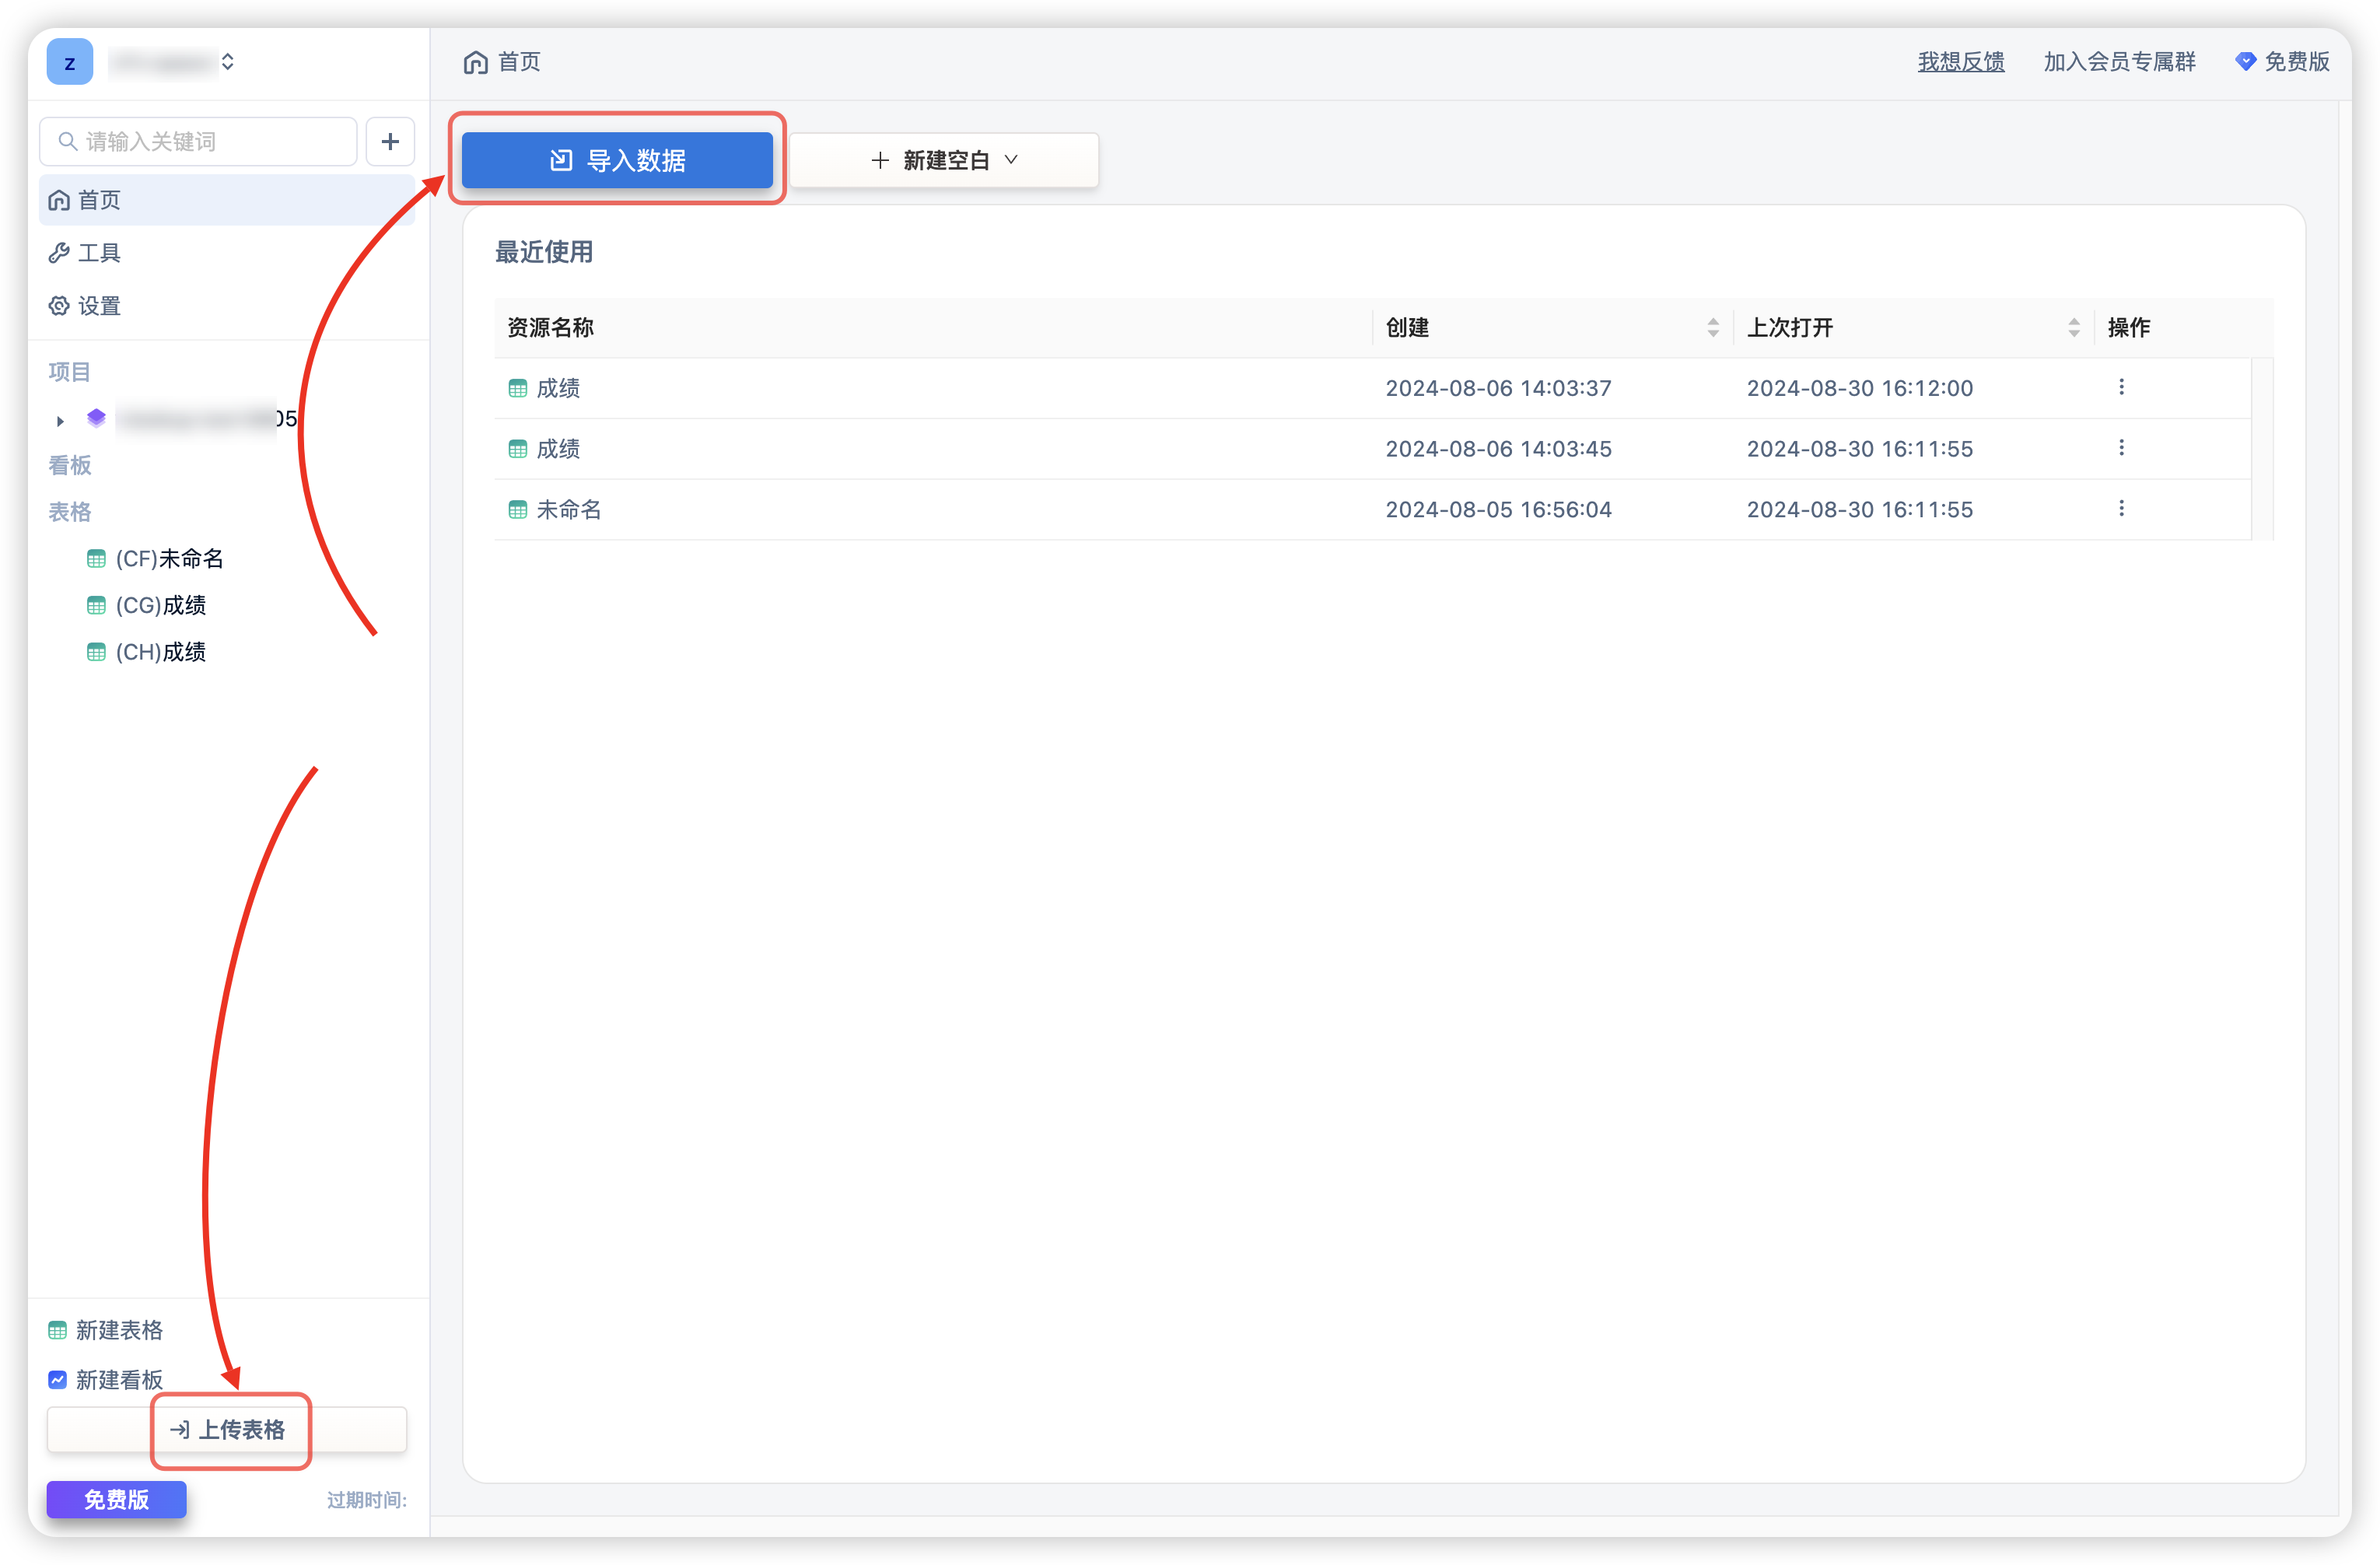This screenshot has width=2380, height=1565.
Task: Open 成绩 created at 14:03:45
Action: pyautogui.click(x=558, y=449)
